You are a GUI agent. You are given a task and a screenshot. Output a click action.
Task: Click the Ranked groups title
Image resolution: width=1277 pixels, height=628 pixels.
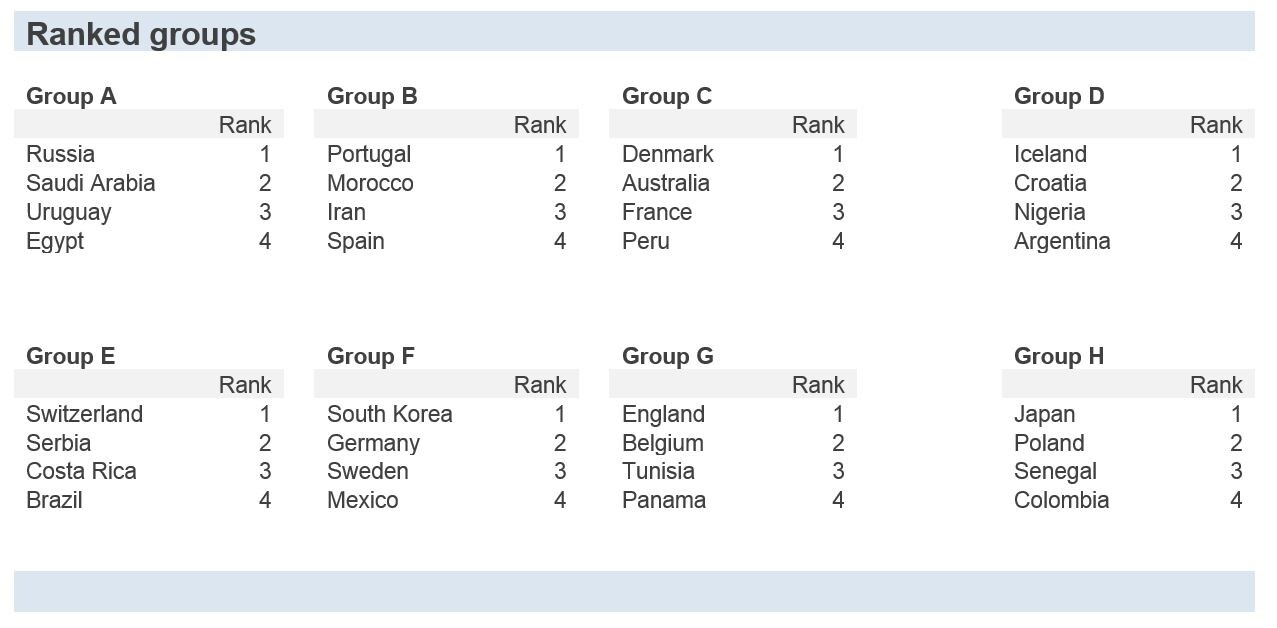(141, 34)
